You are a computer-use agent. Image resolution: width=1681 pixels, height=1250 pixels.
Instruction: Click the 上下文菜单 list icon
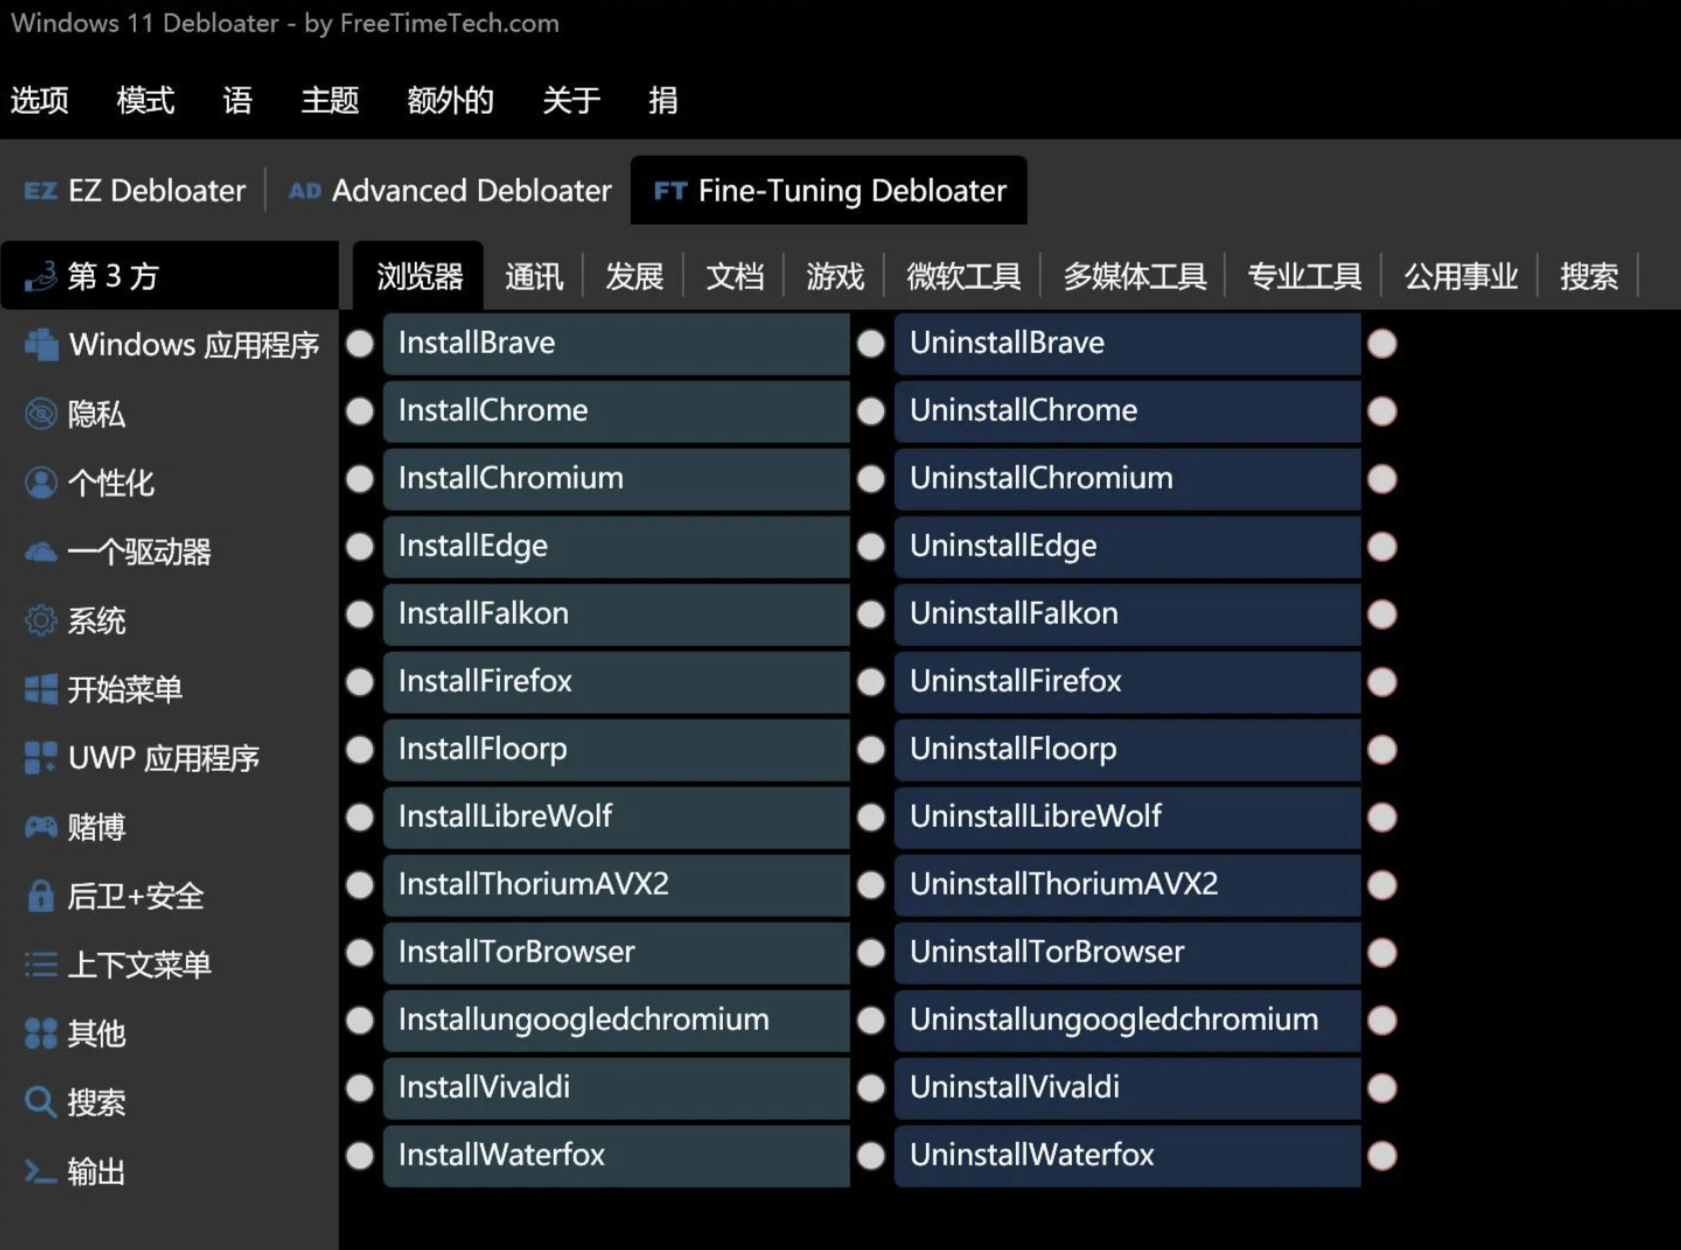coord(41,965)
